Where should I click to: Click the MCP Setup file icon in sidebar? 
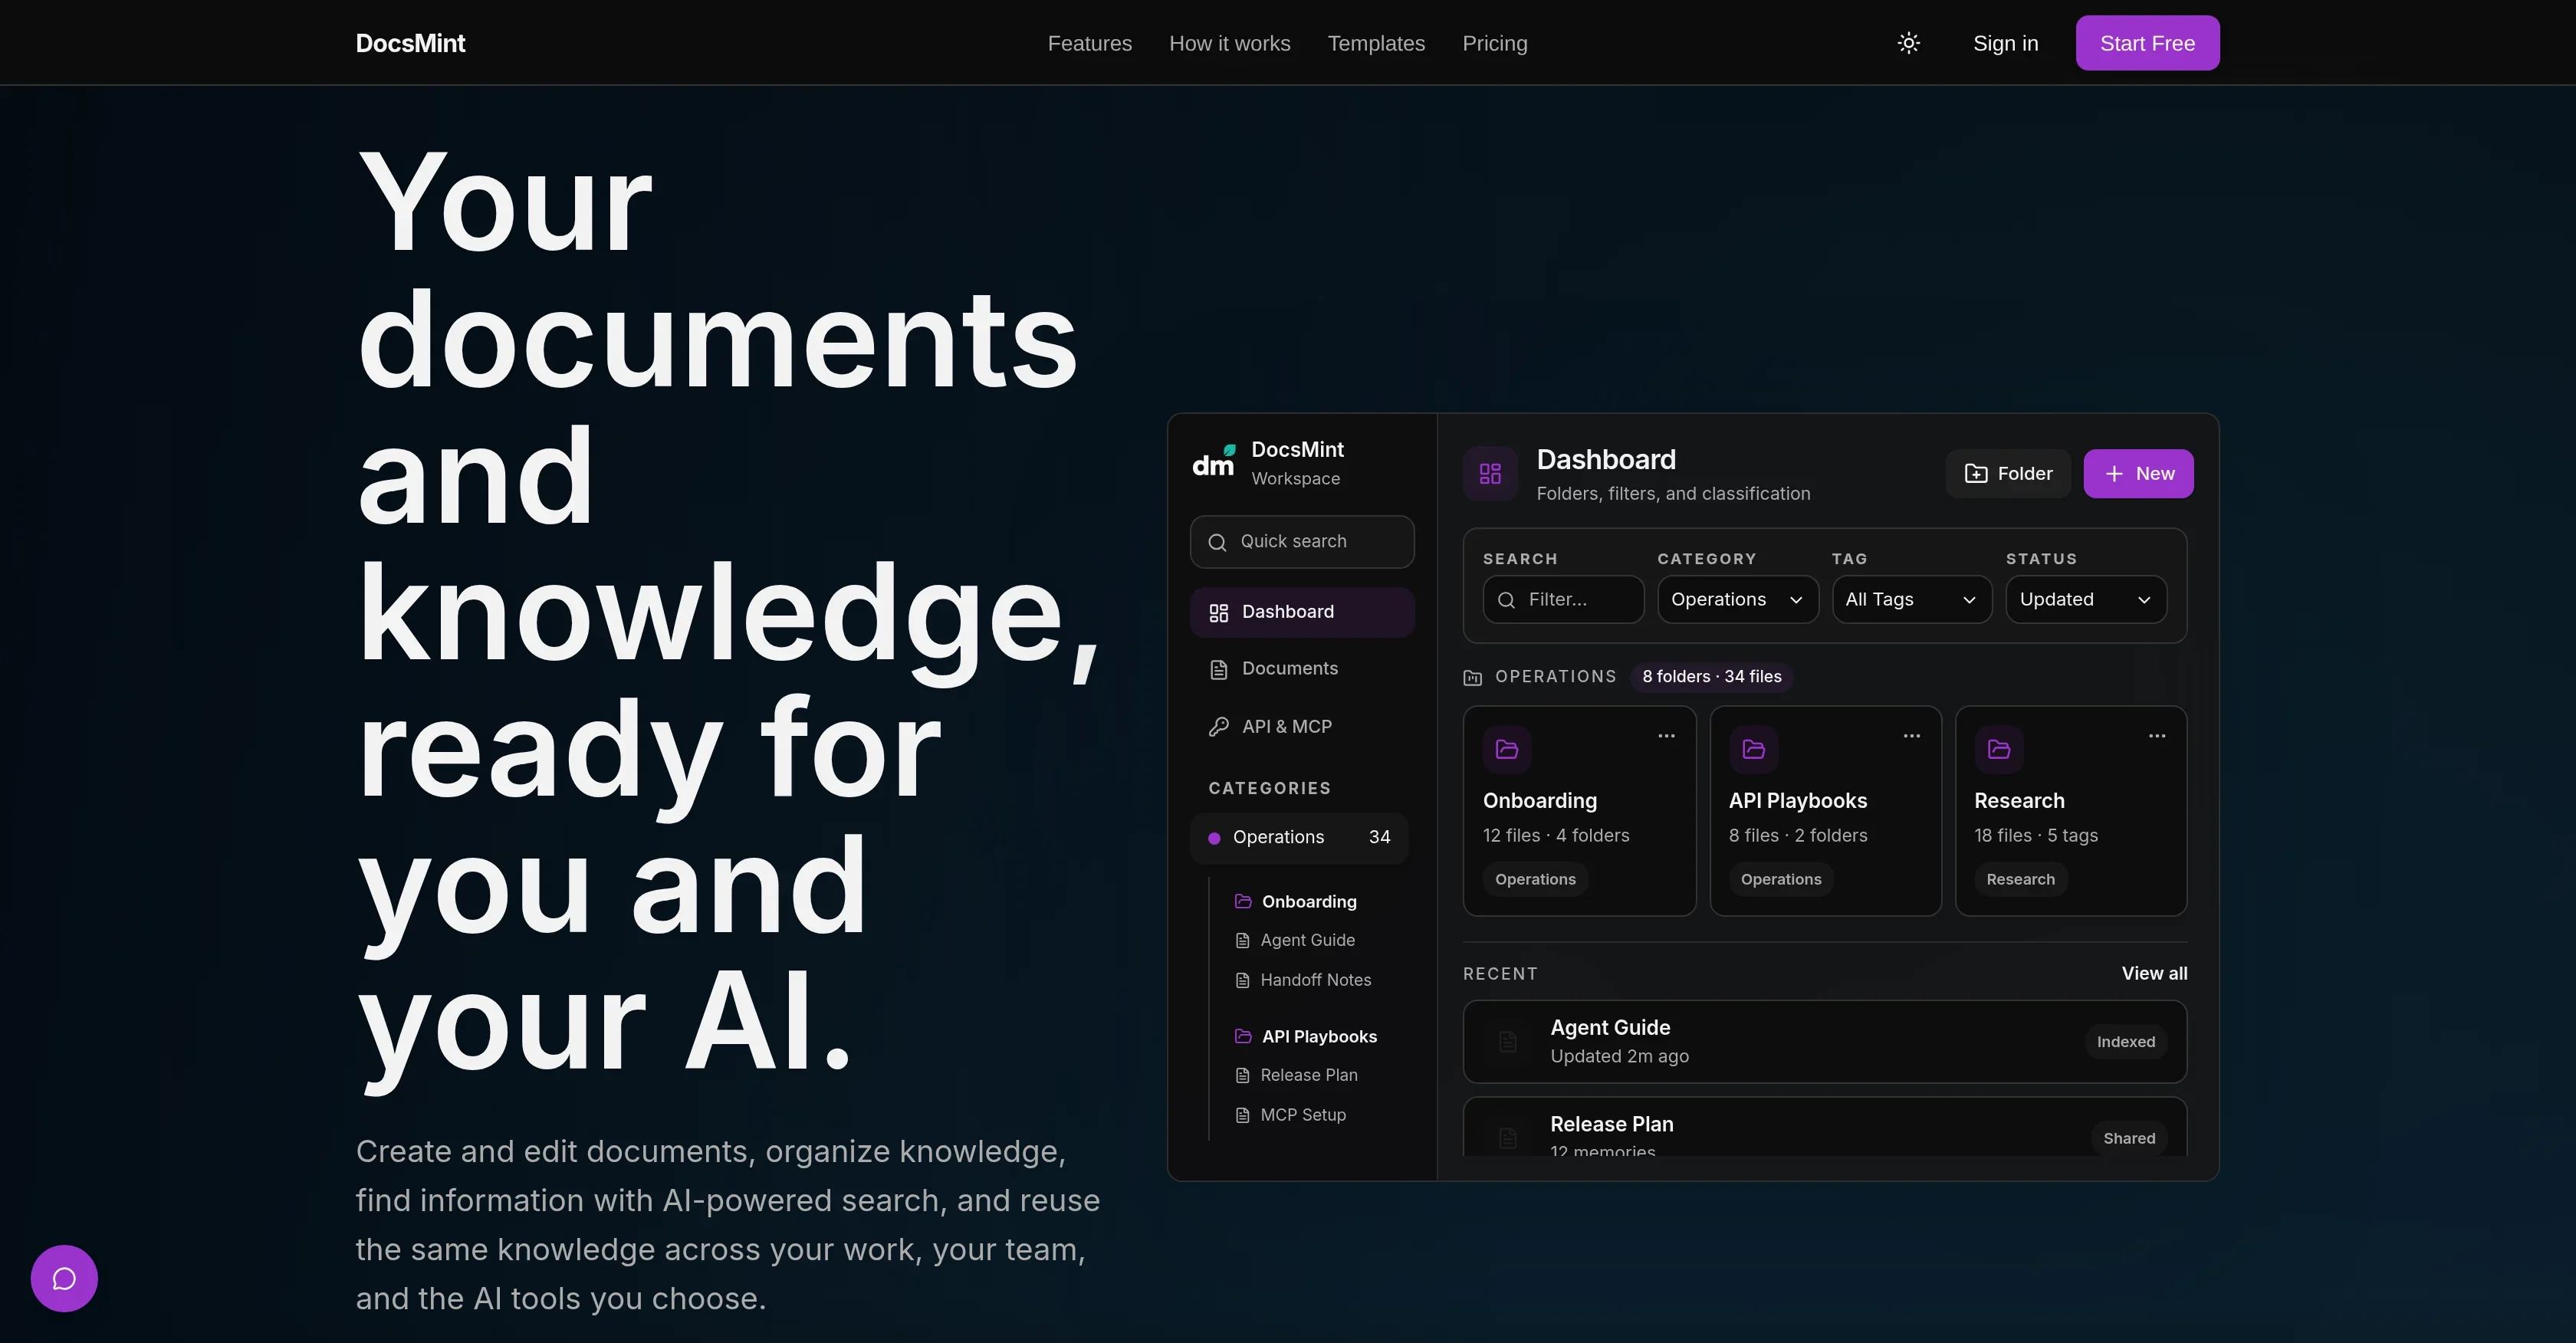pyautogui.click(x=1242, y=1116)
